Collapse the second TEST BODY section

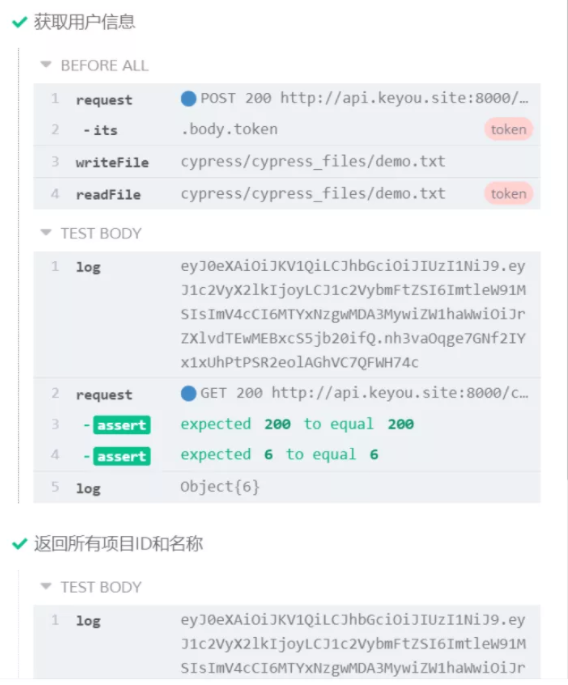(46, 586)
